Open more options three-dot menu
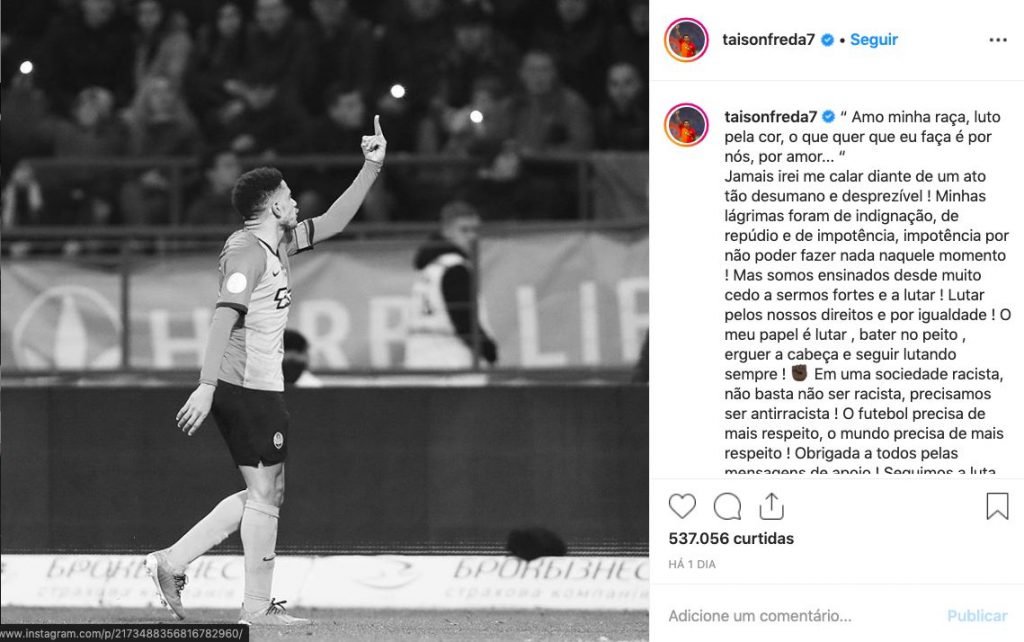 click(x=998, y=40)
